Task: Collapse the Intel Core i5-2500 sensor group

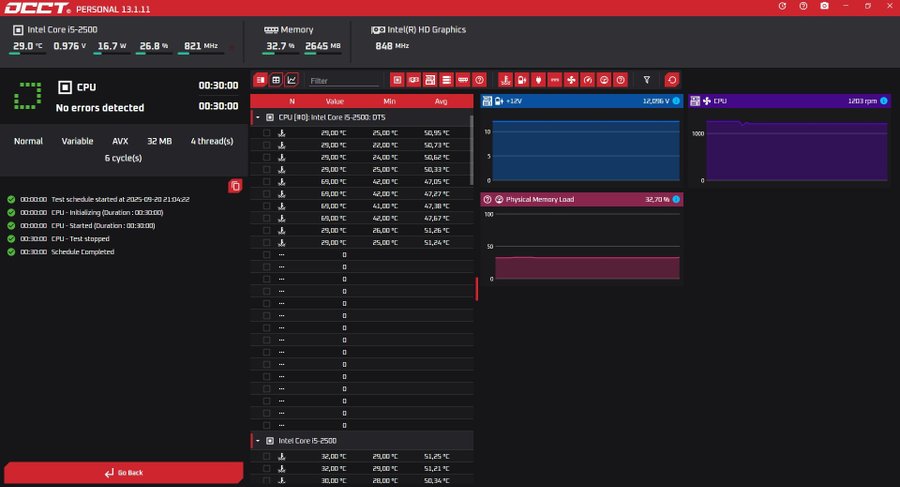Action: pyautogui.click(x=257, y=440)
